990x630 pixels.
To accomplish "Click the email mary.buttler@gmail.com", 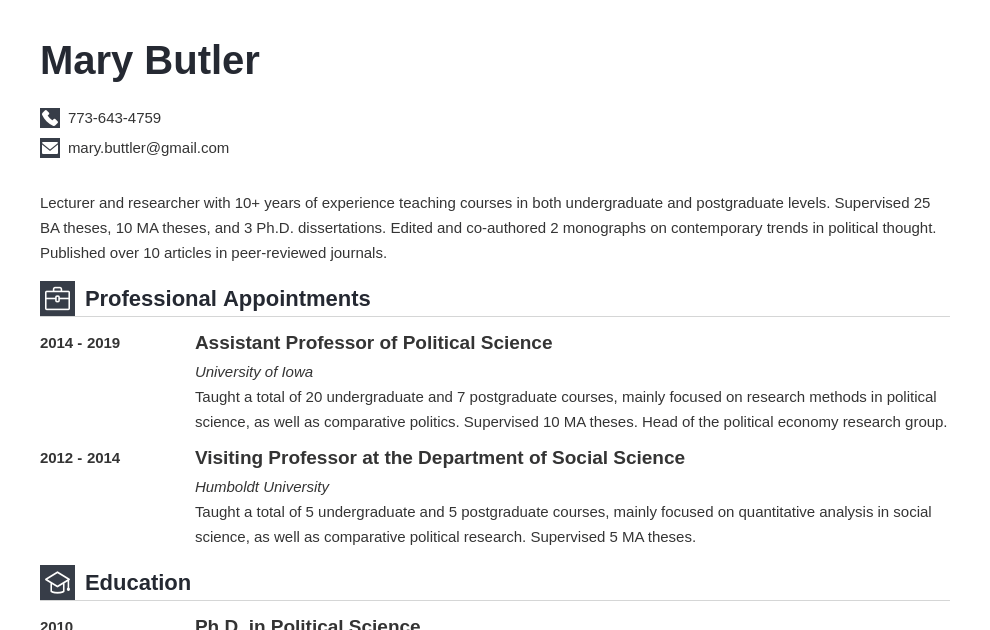I will [148, 148].
